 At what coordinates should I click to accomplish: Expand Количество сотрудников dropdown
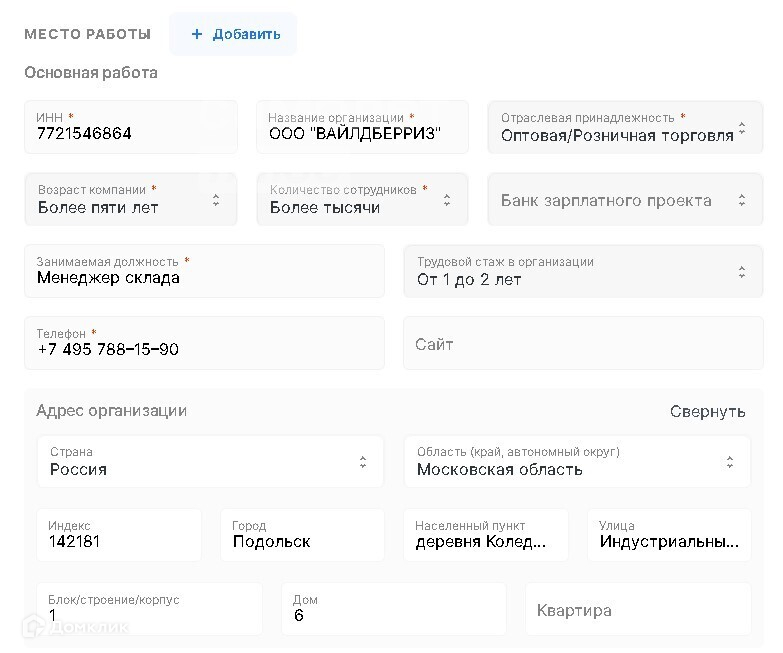362,200
